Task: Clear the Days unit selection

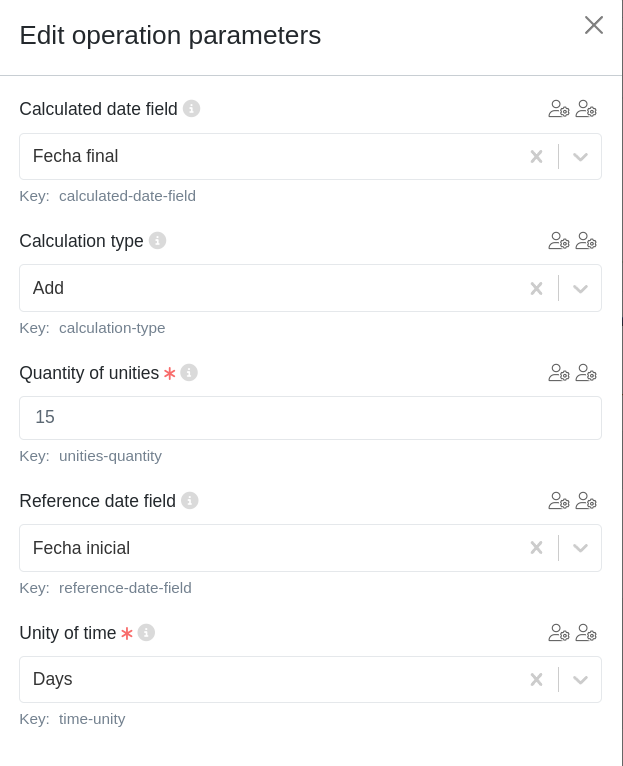Action: [537, 680]
